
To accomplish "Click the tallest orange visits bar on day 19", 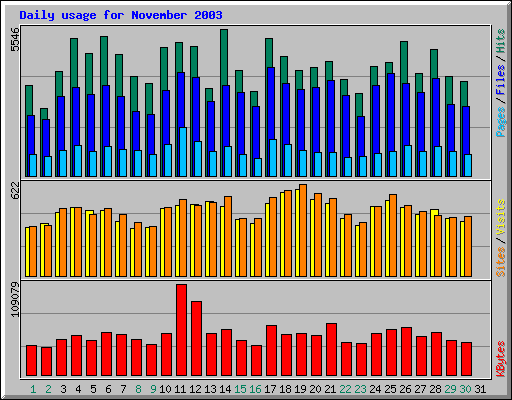I will point(303,230).
